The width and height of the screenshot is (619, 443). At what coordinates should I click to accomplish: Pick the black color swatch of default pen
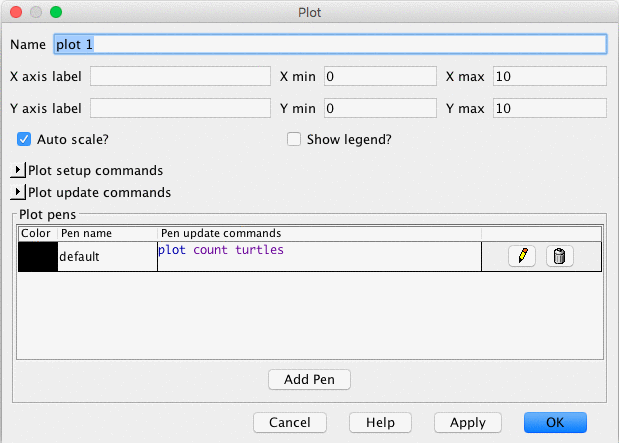coord(38,257)
